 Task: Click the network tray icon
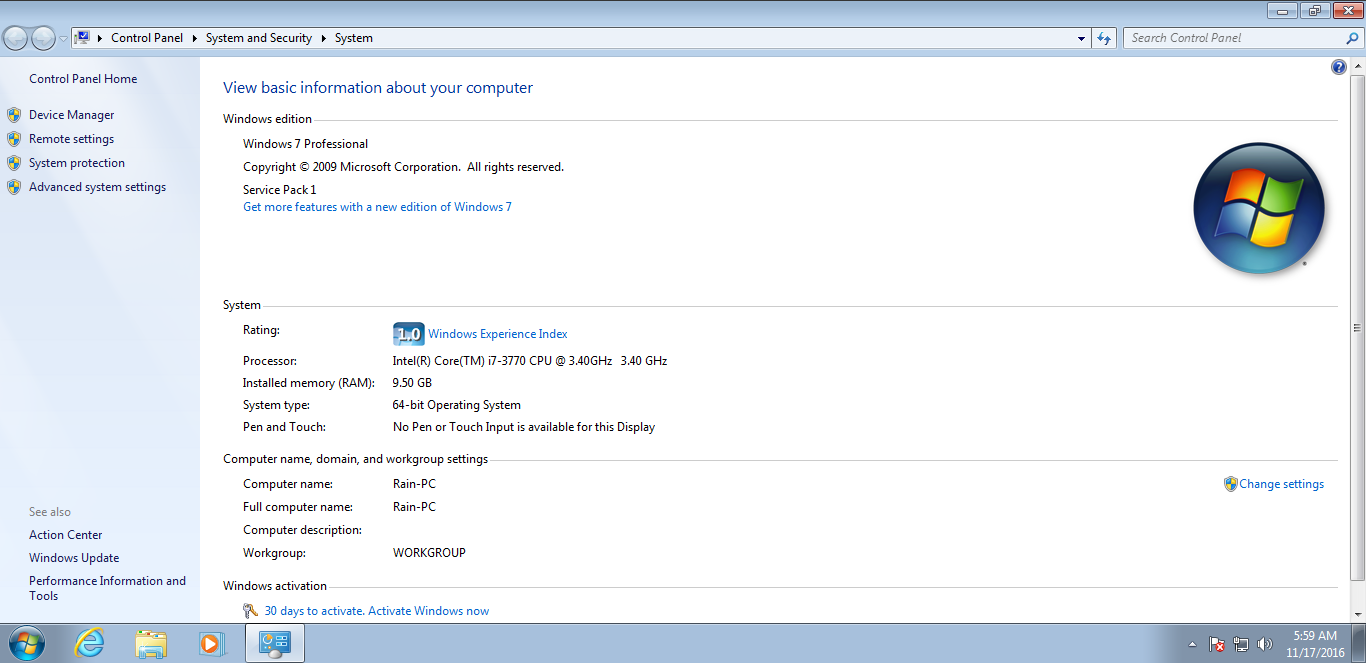coord(1241,644)
